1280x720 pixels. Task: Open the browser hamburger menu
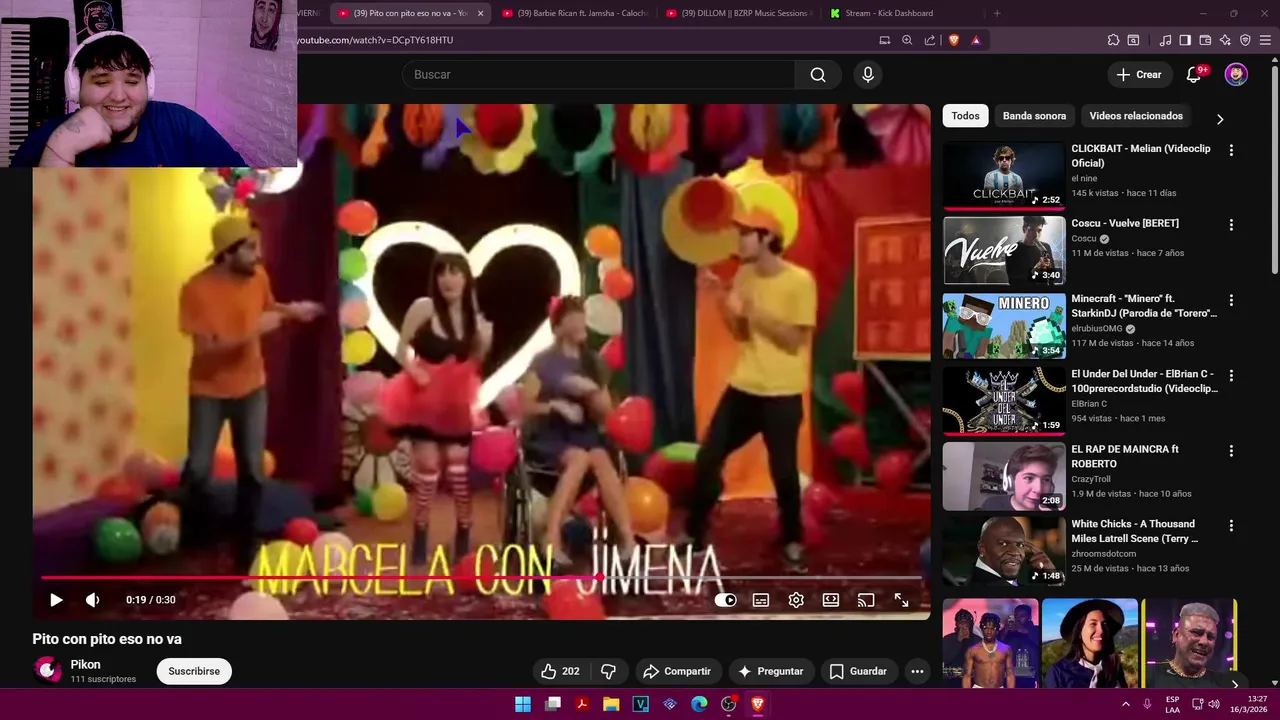1265,40
